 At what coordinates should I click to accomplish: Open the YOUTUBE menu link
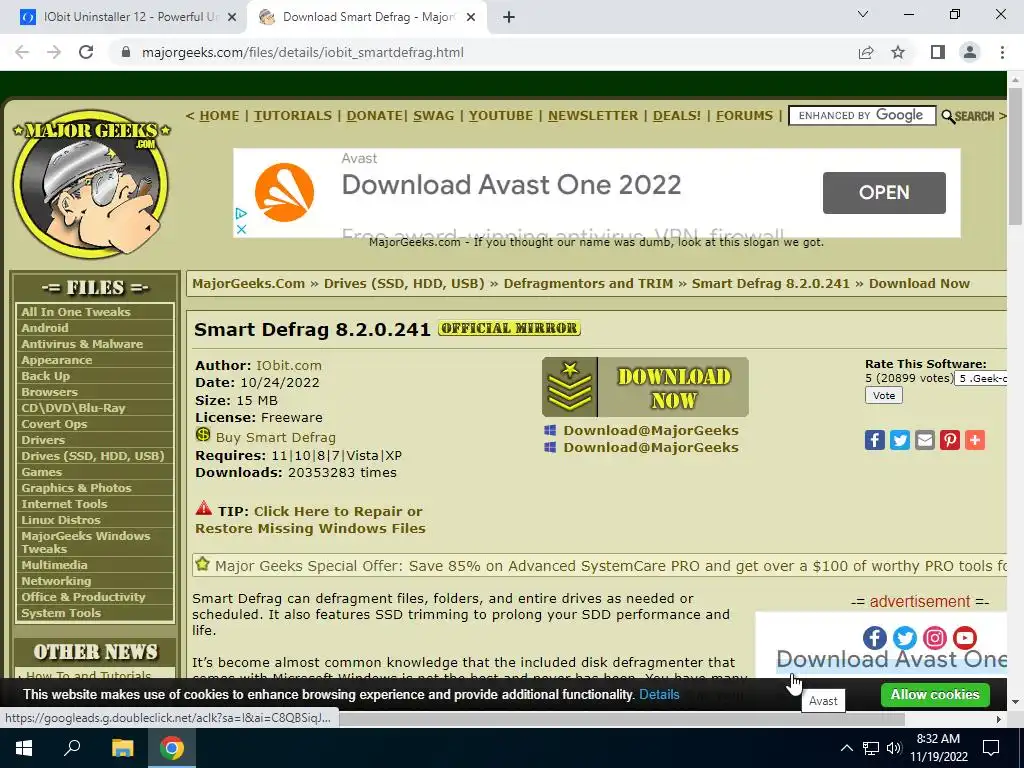[500, 116]
